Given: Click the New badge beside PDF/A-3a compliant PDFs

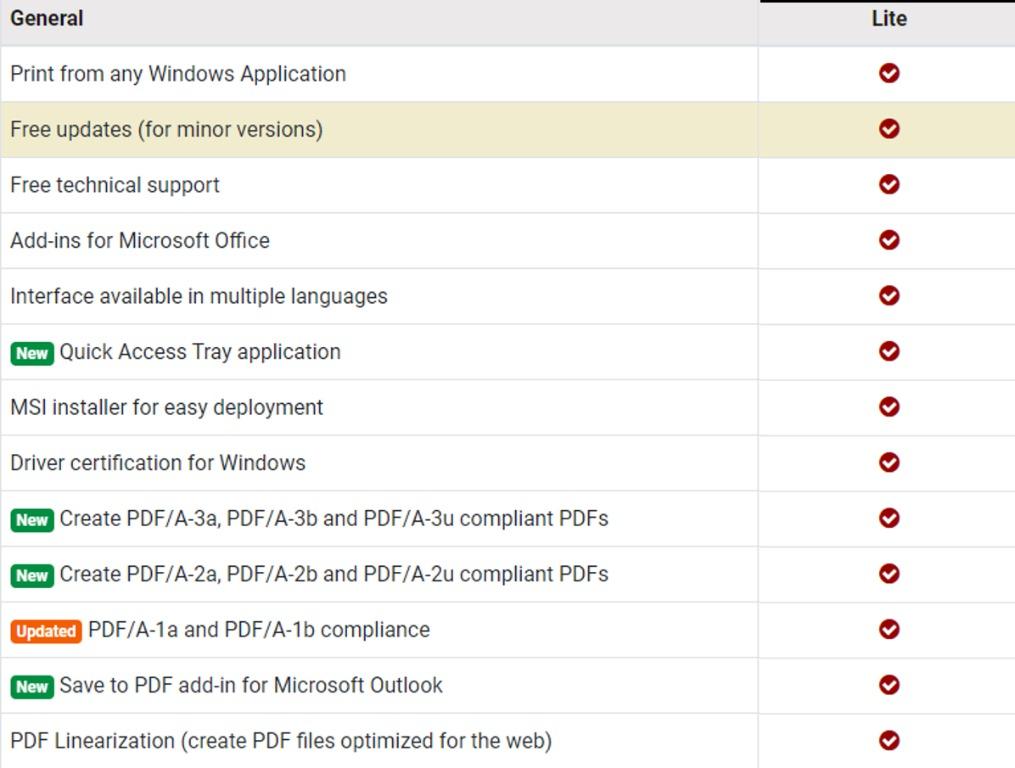Looking at the screenshot, I should pos(32,520).
